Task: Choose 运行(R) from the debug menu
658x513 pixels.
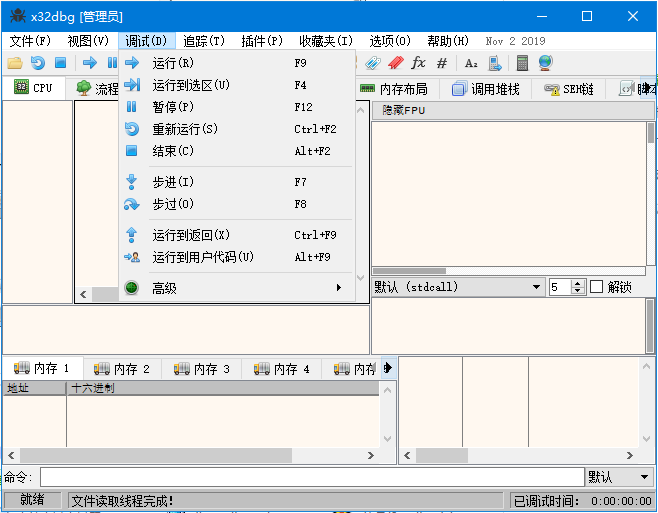Action: tap(237, 63)
